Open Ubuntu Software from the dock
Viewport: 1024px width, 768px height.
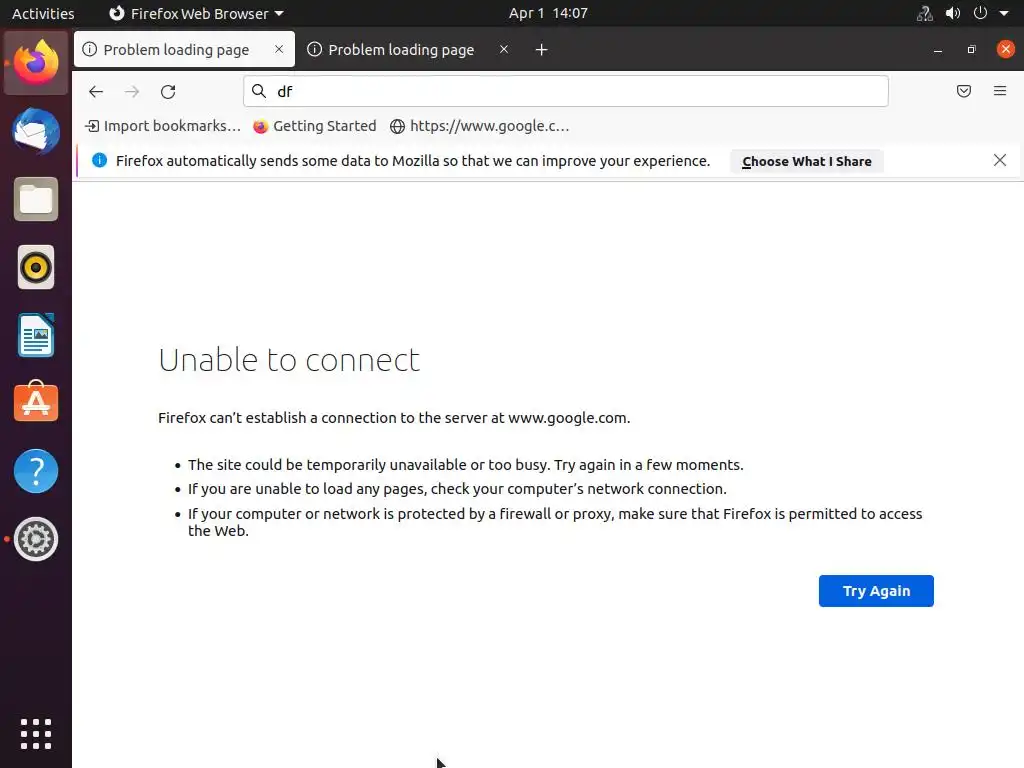36,402
